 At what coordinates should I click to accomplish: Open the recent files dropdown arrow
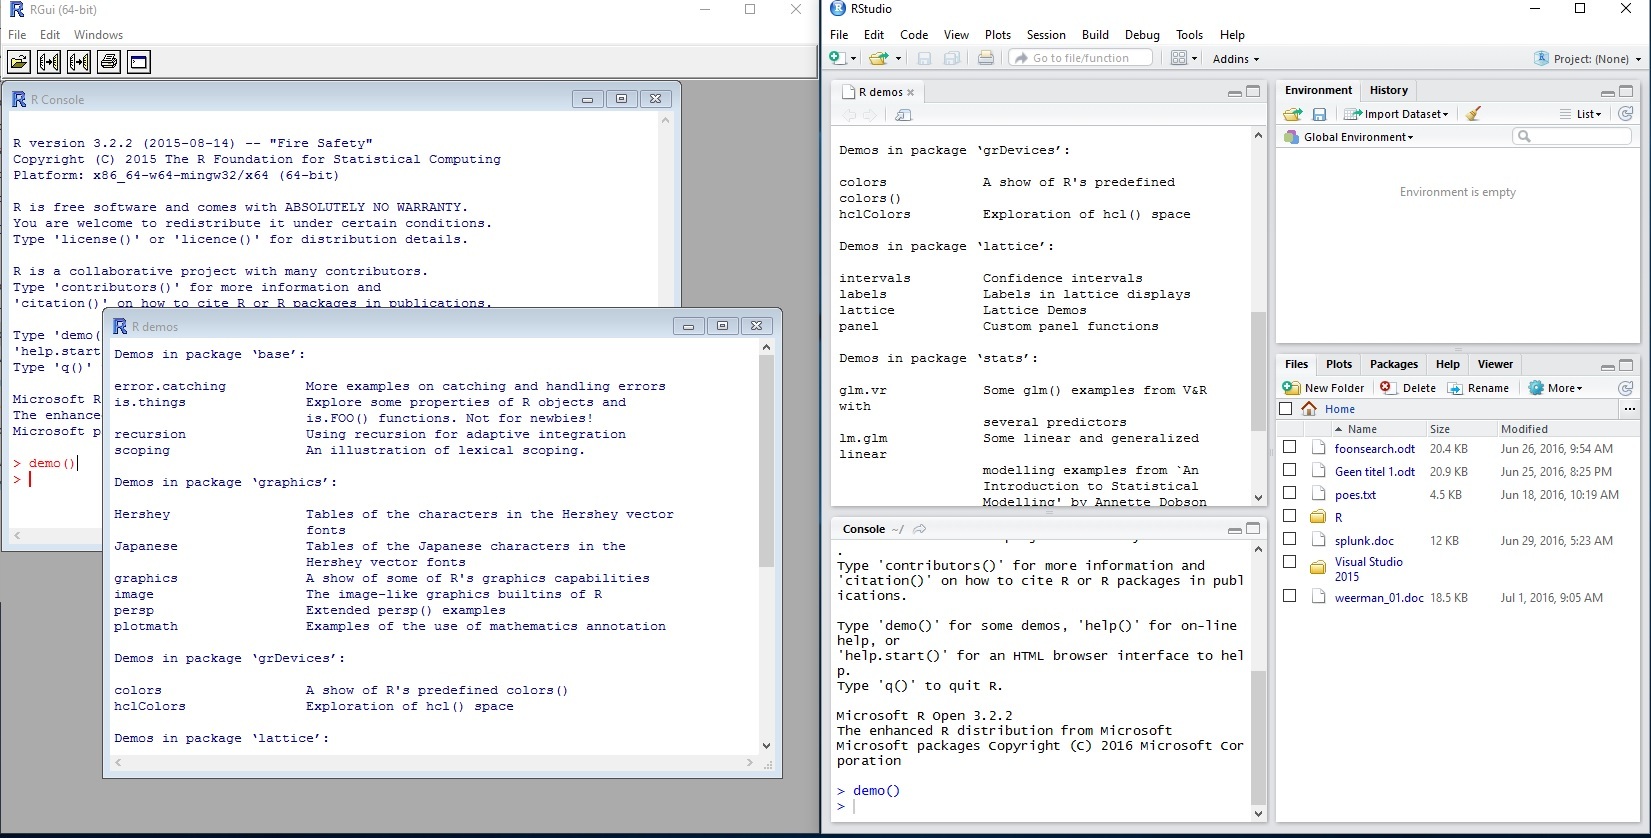coord(897,59)
